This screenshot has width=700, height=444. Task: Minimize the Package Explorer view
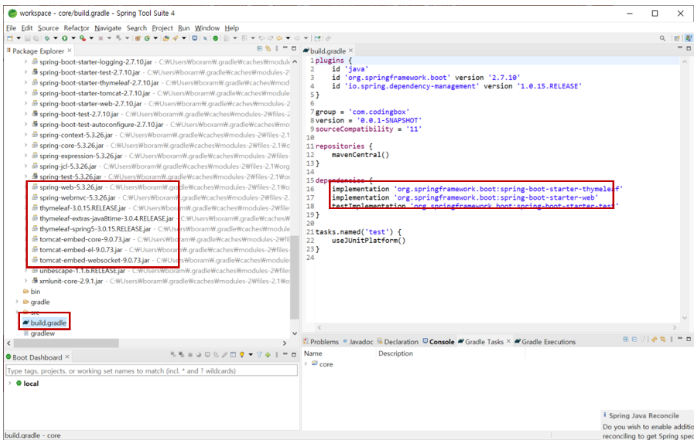pos(285,48)
